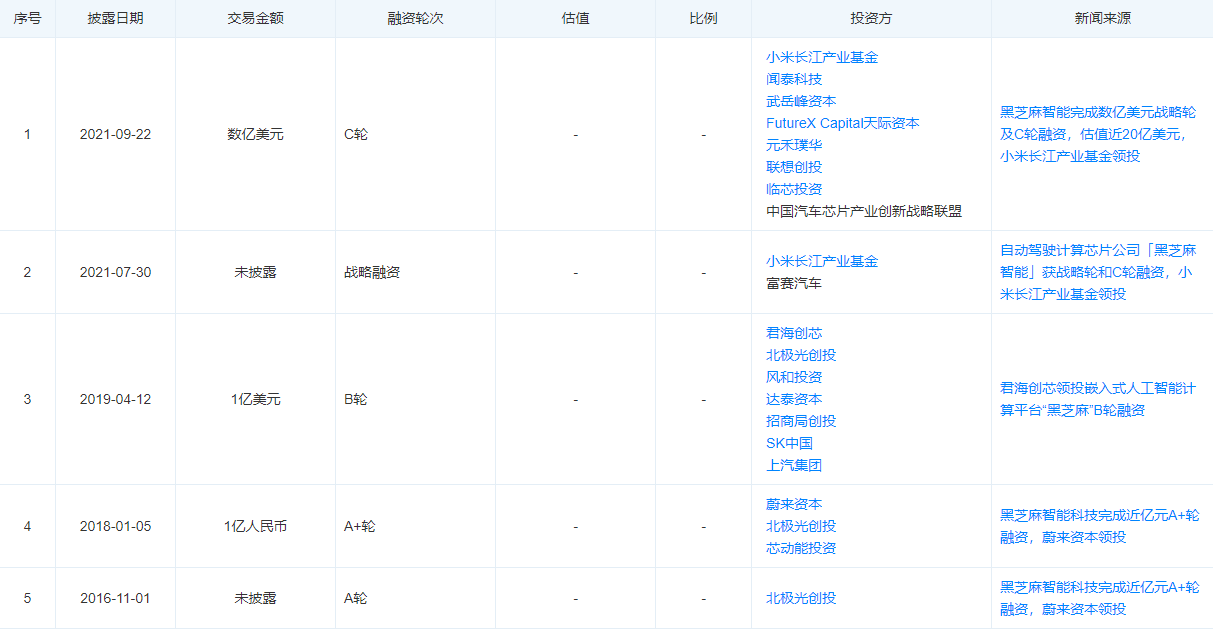Select the 招商局创投 investor link
1213x629 pixels.
pos(801,421)
